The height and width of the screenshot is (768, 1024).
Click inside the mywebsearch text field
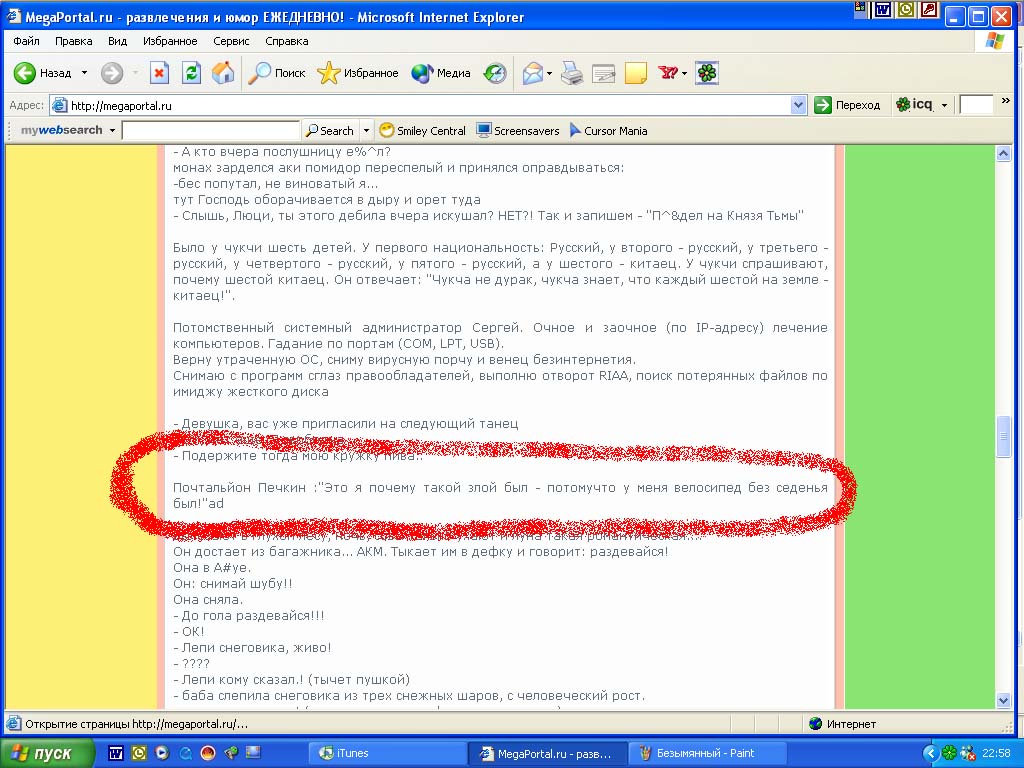[210, 131]
